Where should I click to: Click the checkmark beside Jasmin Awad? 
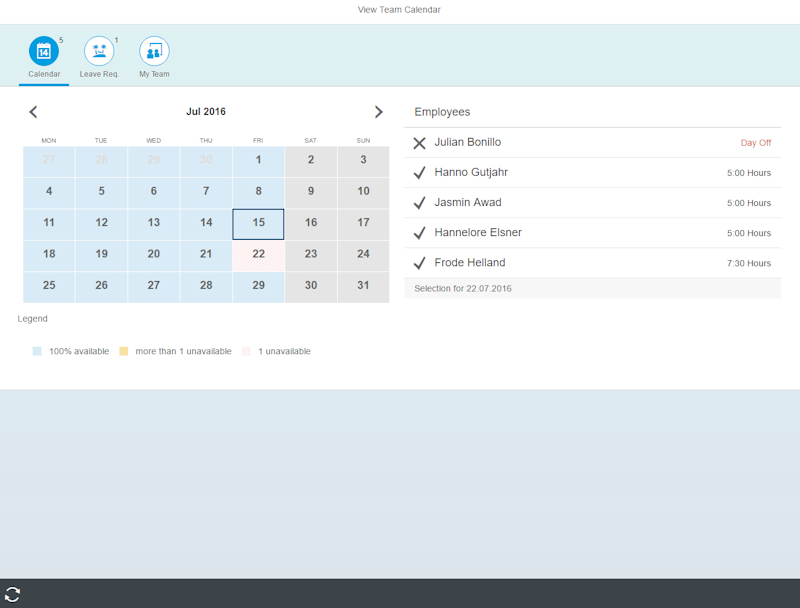419,203
